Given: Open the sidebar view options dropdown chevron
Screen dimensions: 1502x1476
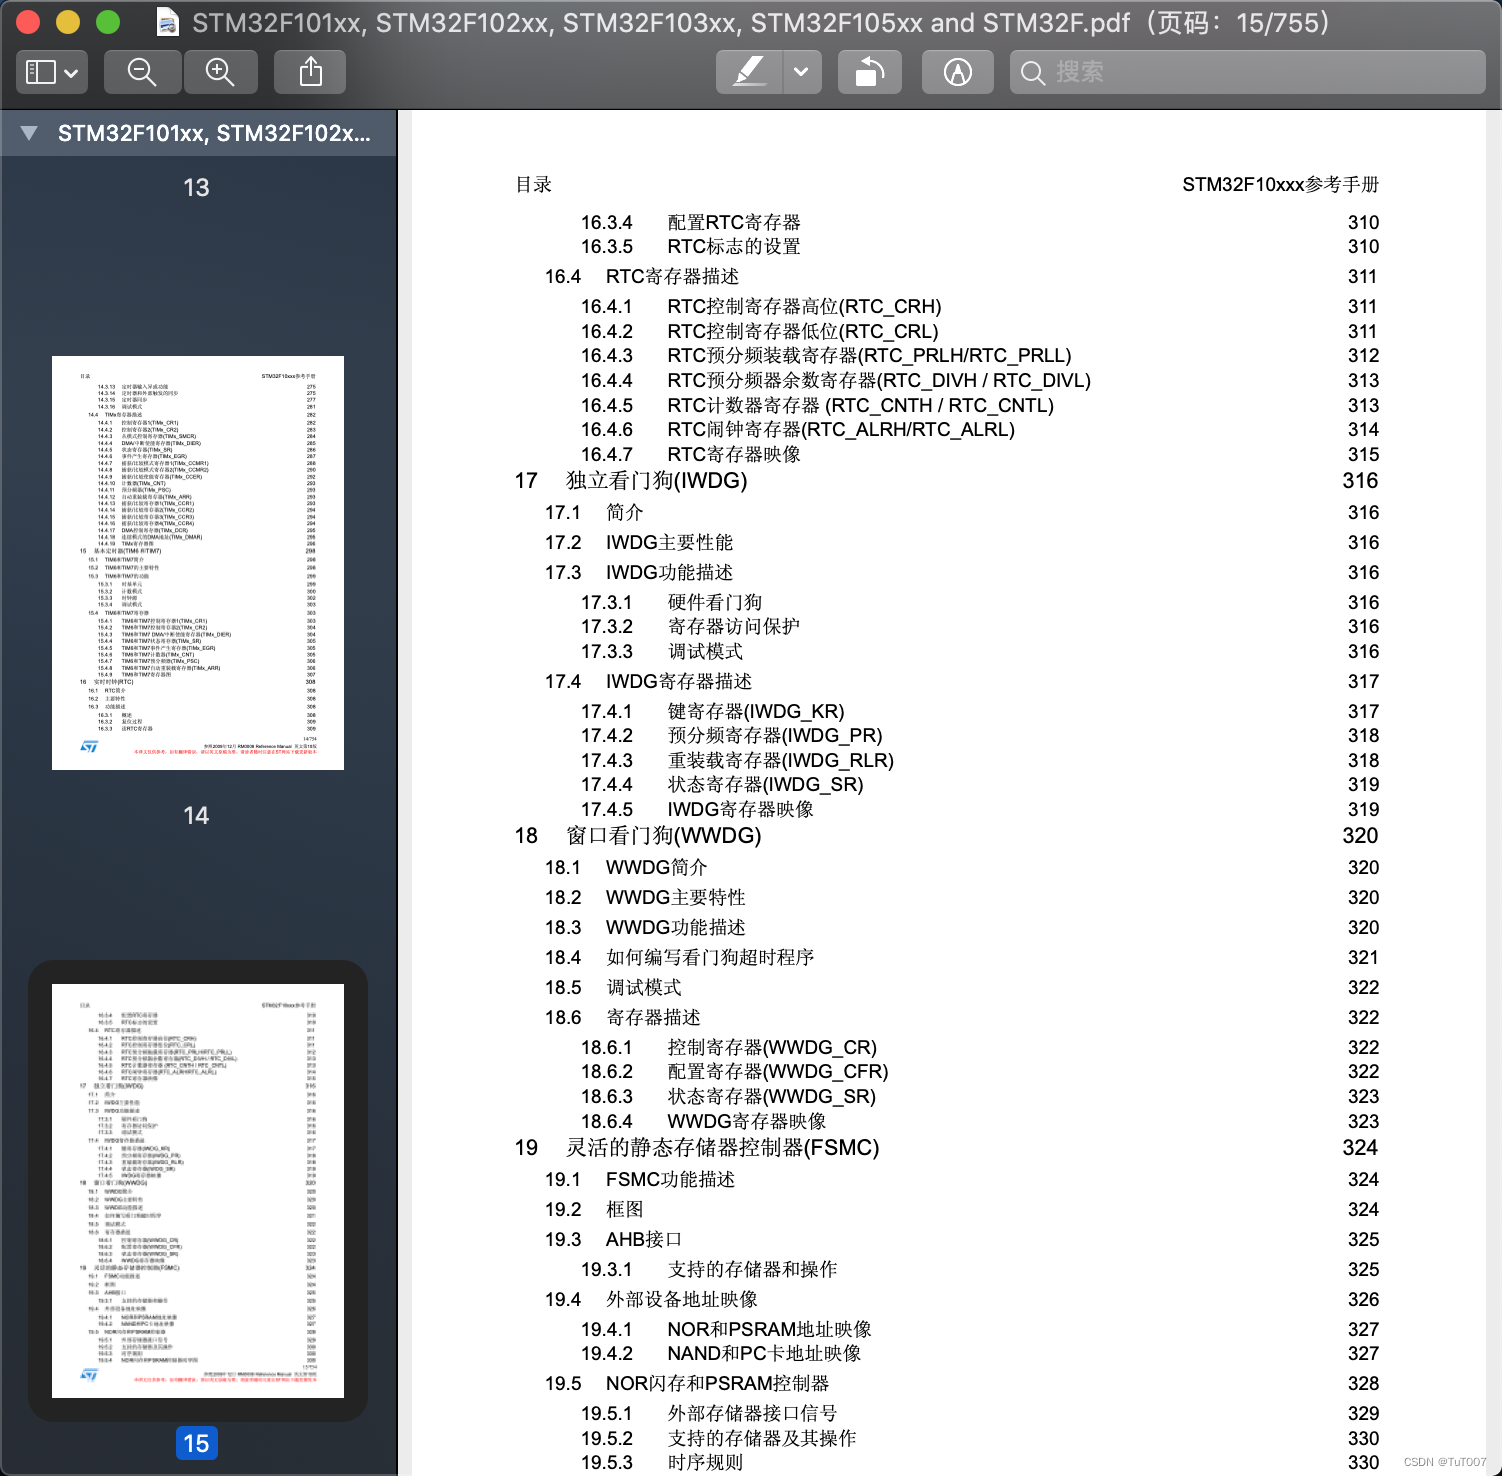Looking at the screenshot, I should [x=68, y=71].
